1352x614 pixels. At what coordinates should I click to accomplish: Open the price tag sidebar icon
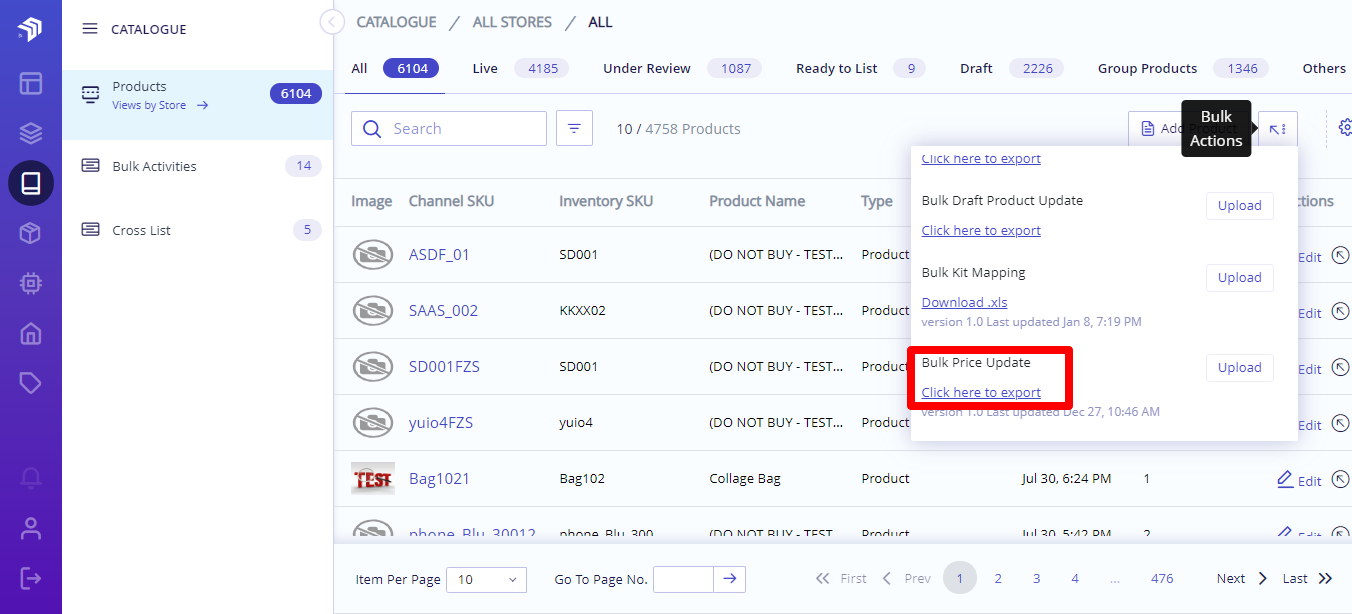tap(30, 383)
